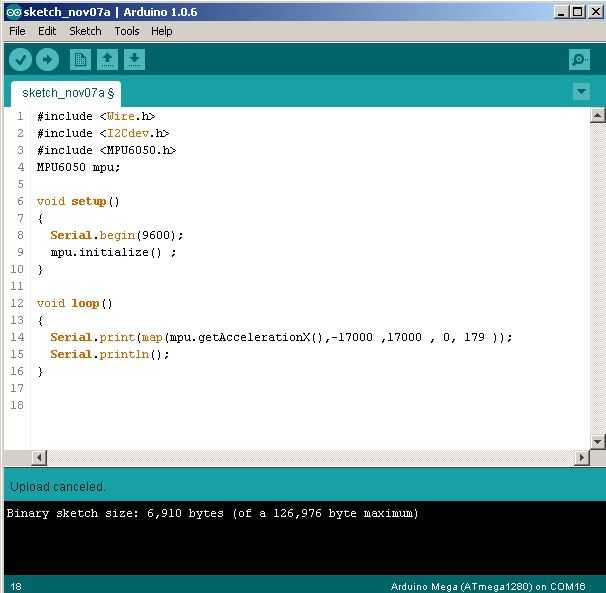Open the Sketch menu
This screenshot has height=593, width=606.
85,31
